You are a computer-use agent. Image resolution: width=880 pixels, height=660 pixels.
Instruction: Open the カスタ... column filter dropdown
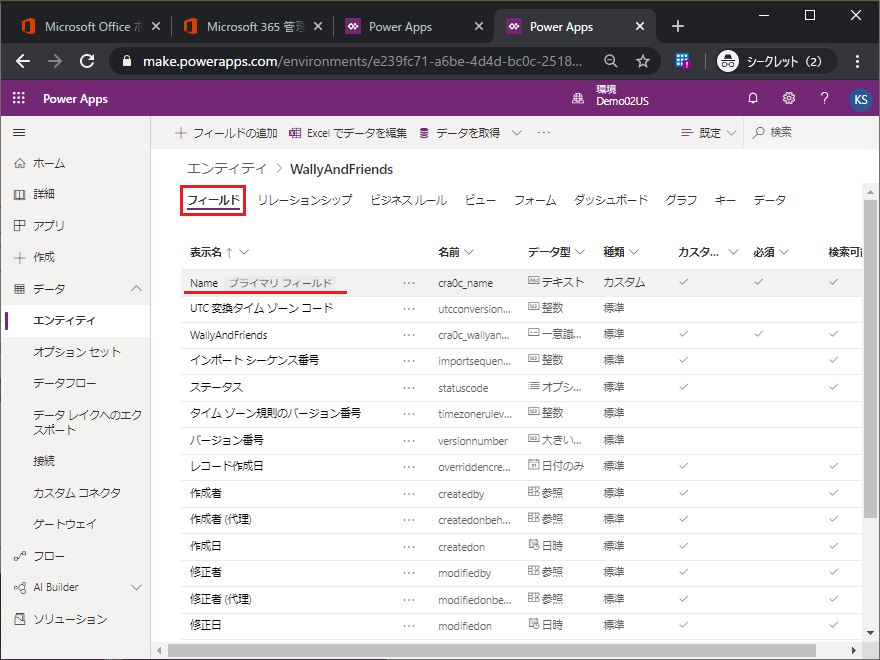[733, 252]
